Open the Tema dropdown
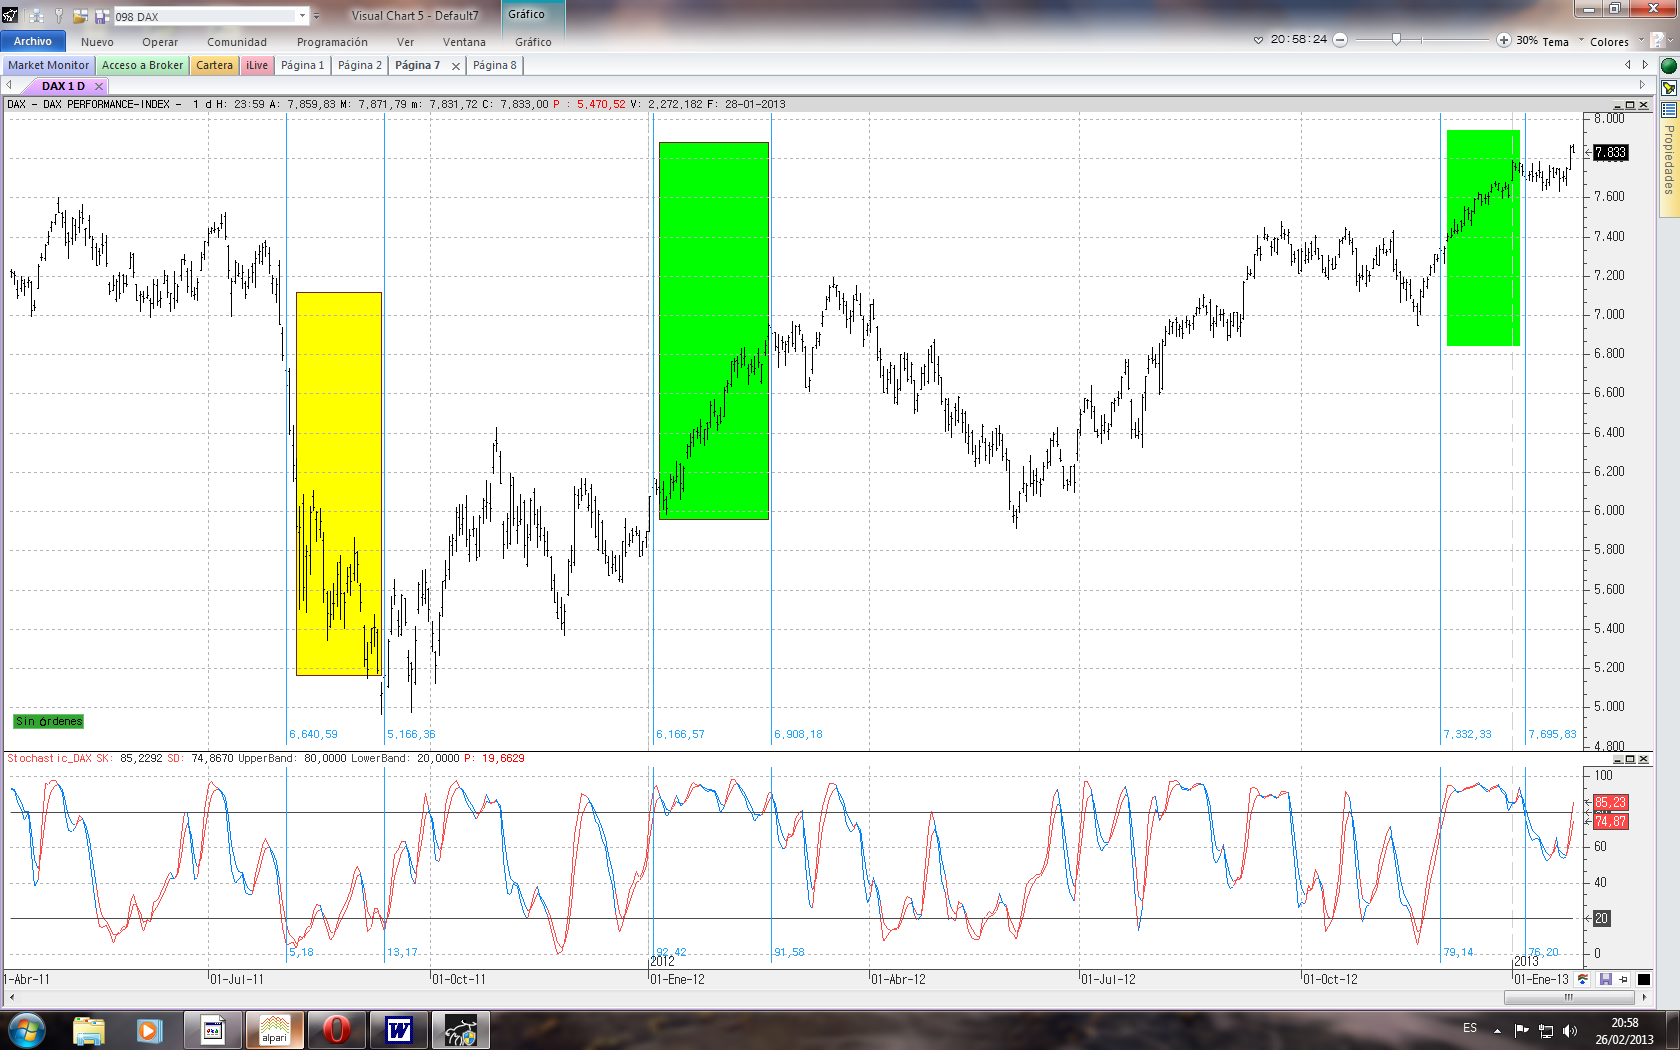 (x=1560, y=41)
